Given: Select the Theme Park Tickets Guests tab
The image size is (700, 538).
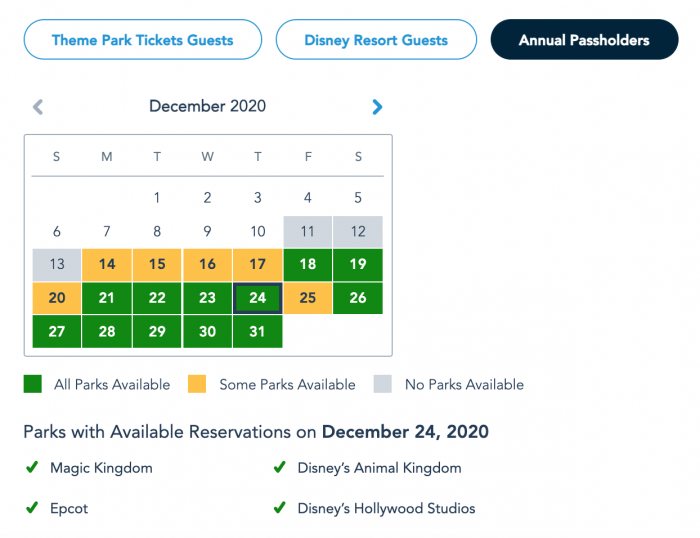Looking at the screenshot, I should tap(142, 41).
